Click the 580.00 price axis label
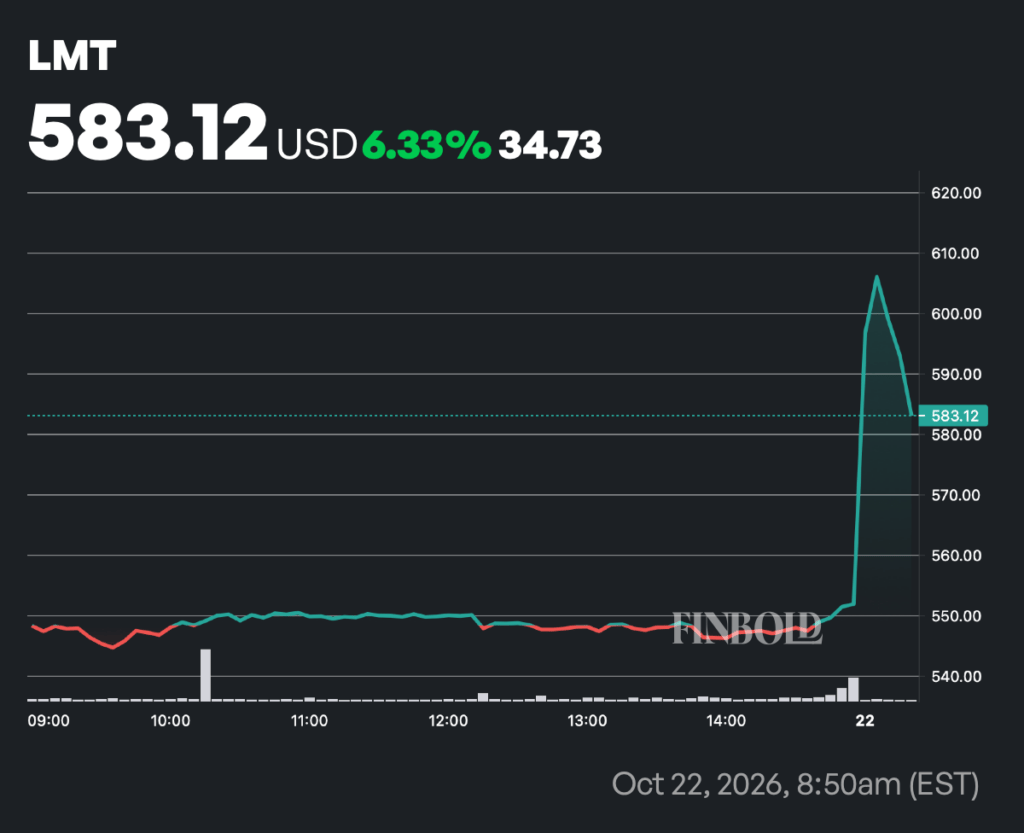Viewport: 1024px width, 833px height. click(956, 435)
